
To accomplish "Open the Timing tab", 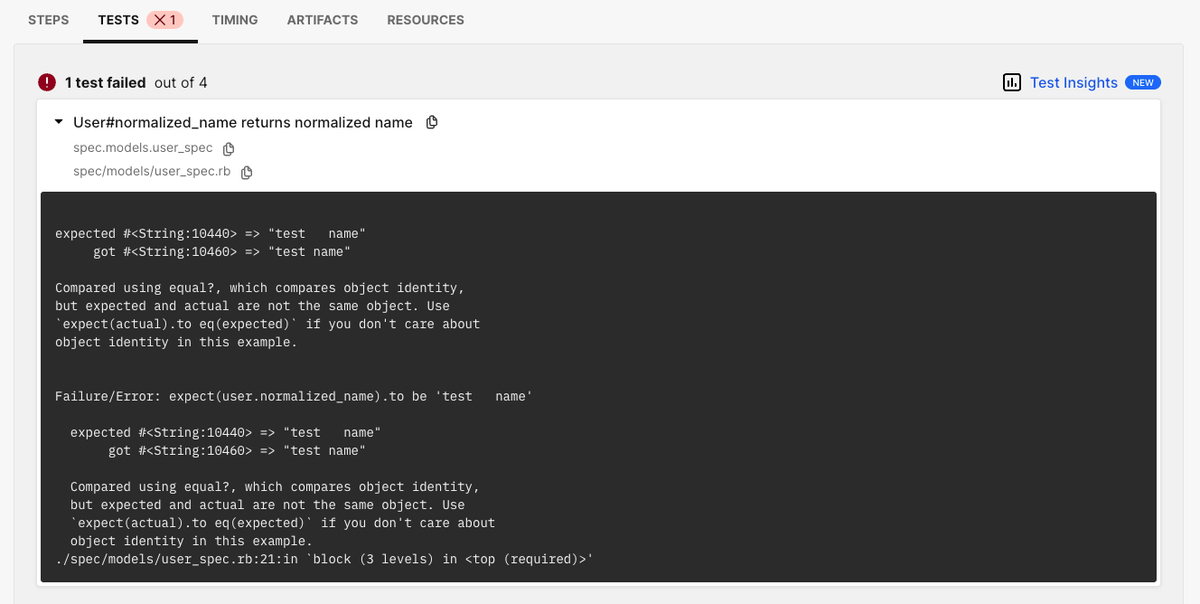I will (x=235, y=20).
